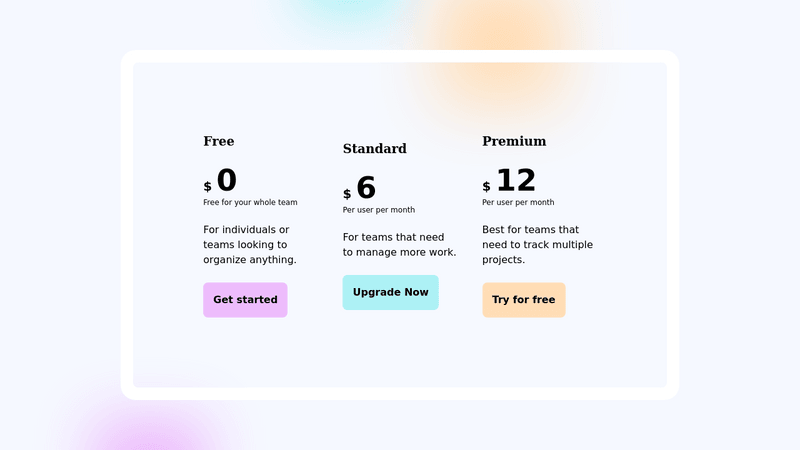Click the dollar sign beside the 12
This screenshot has width=800, height=450.
(x=486, y=187)
